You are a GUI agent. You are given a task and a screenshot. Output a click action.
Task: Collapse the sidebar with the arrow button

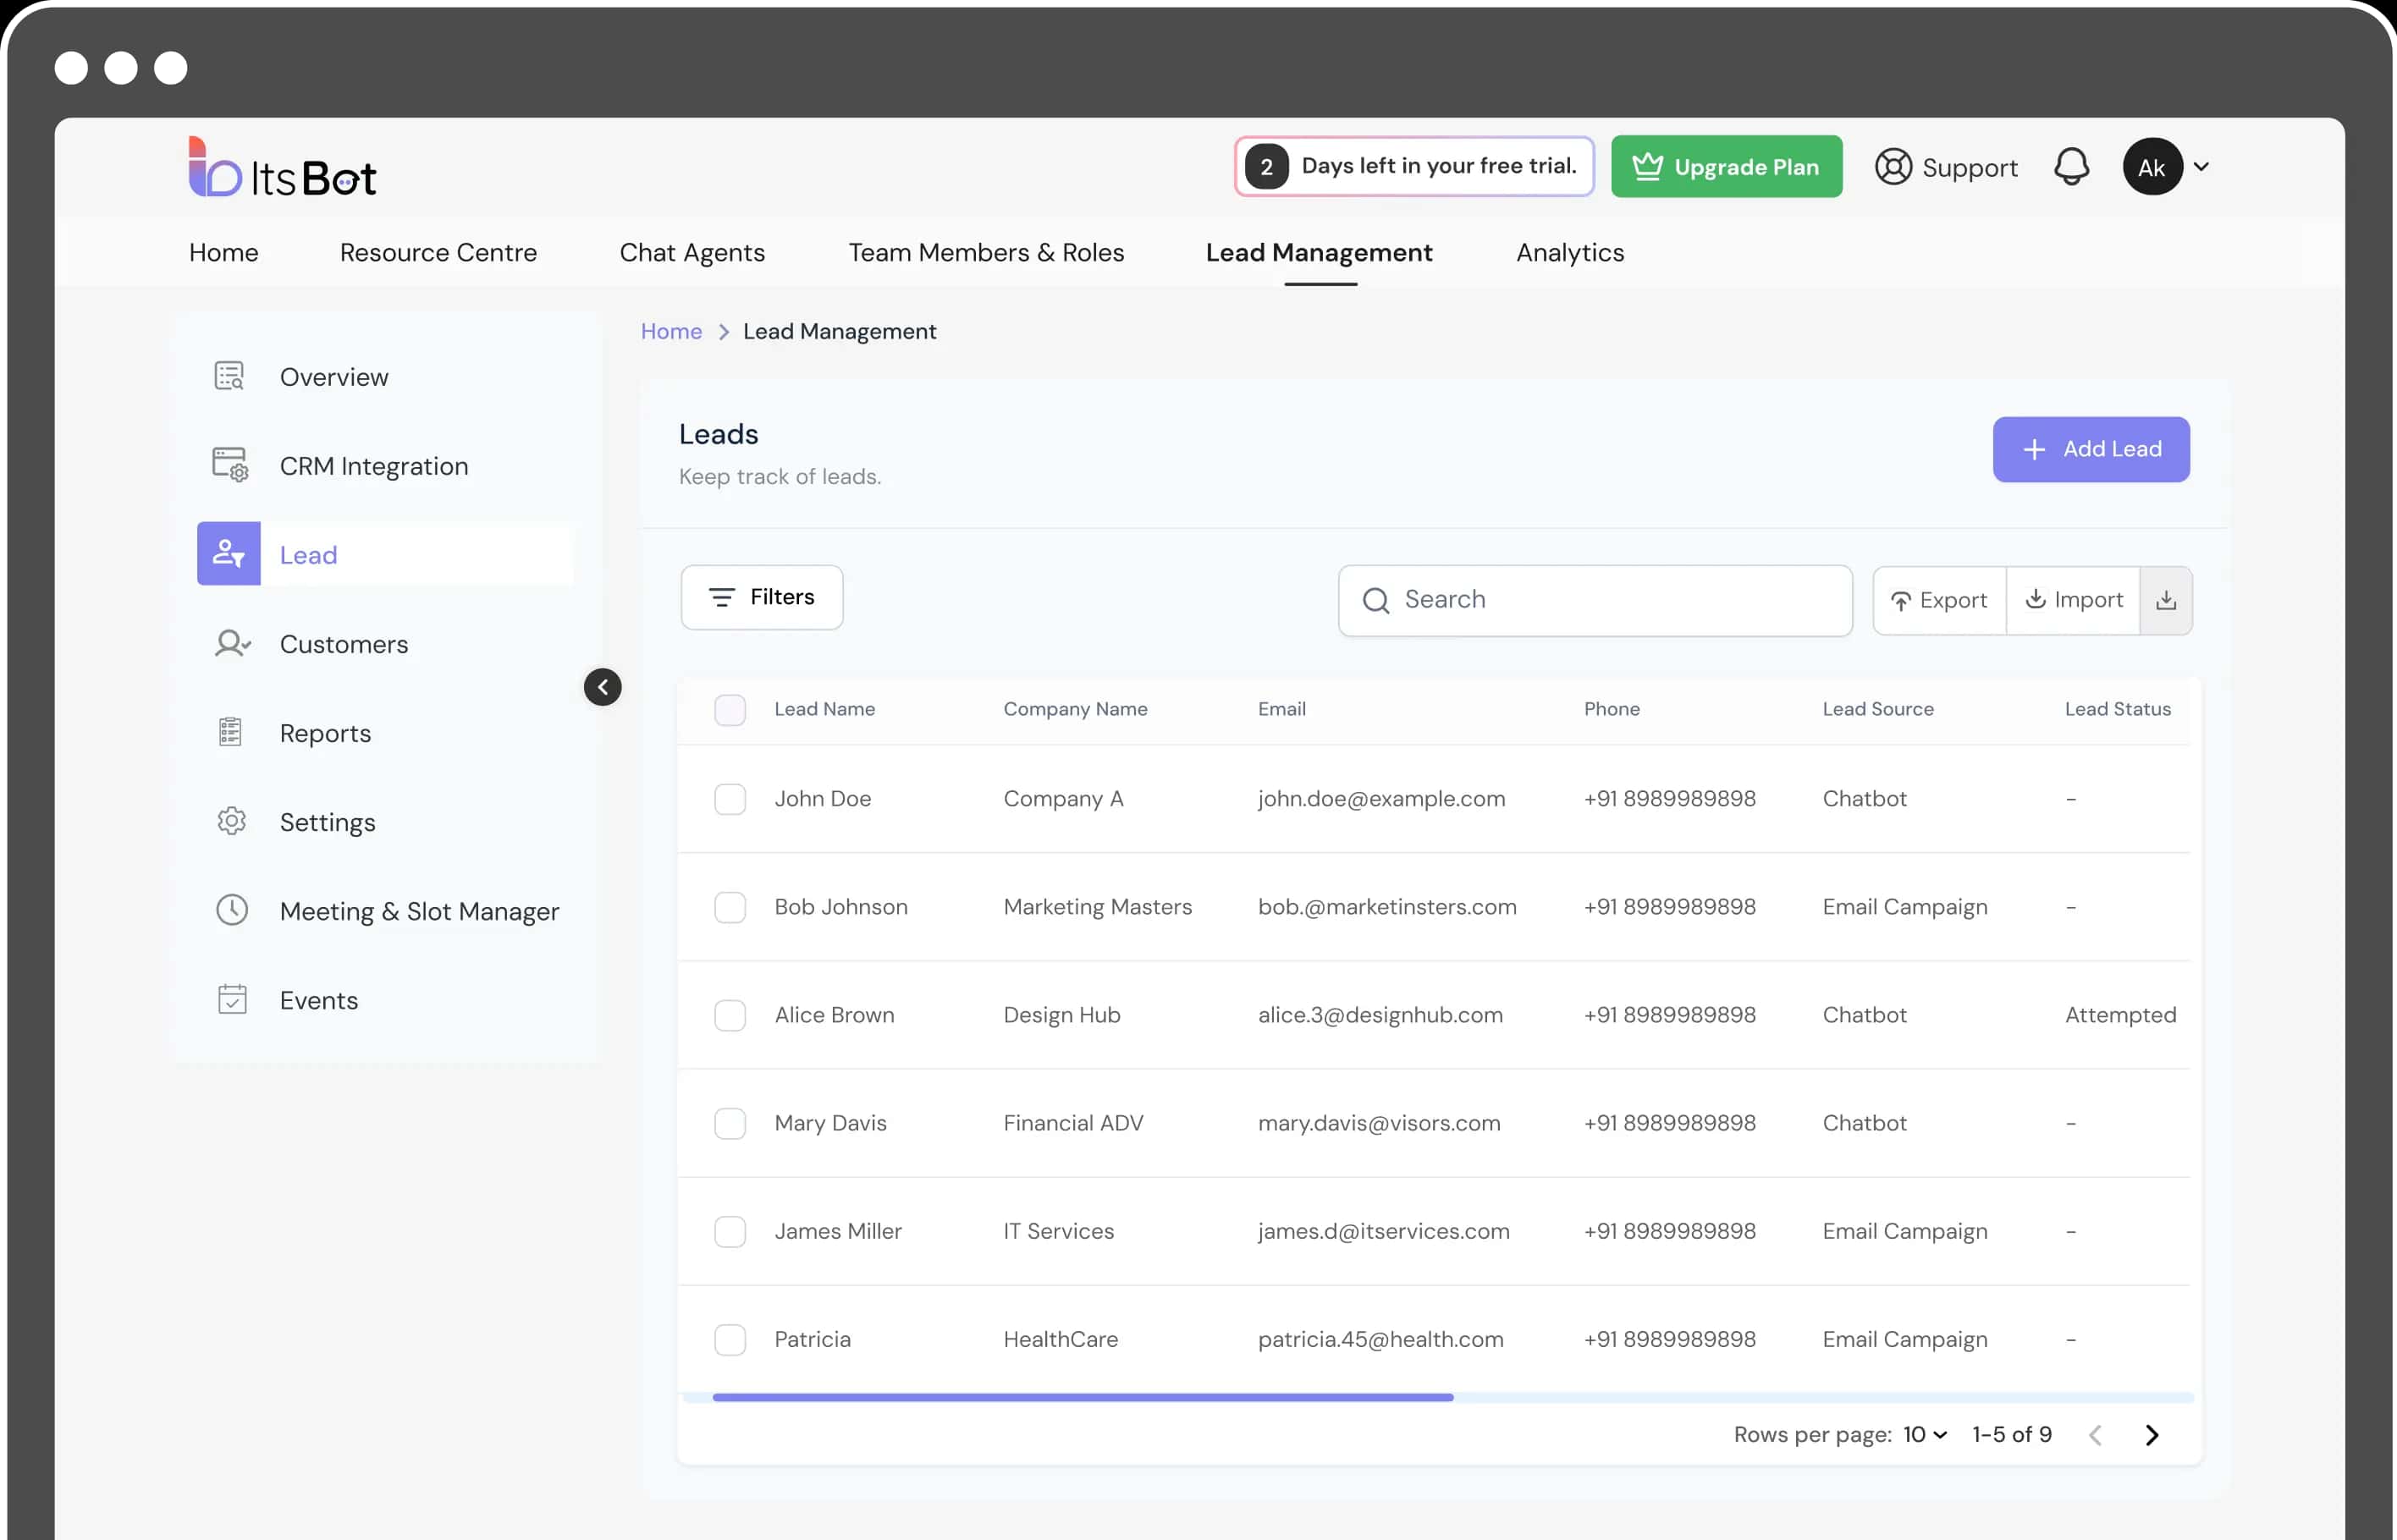pos(603,687)
